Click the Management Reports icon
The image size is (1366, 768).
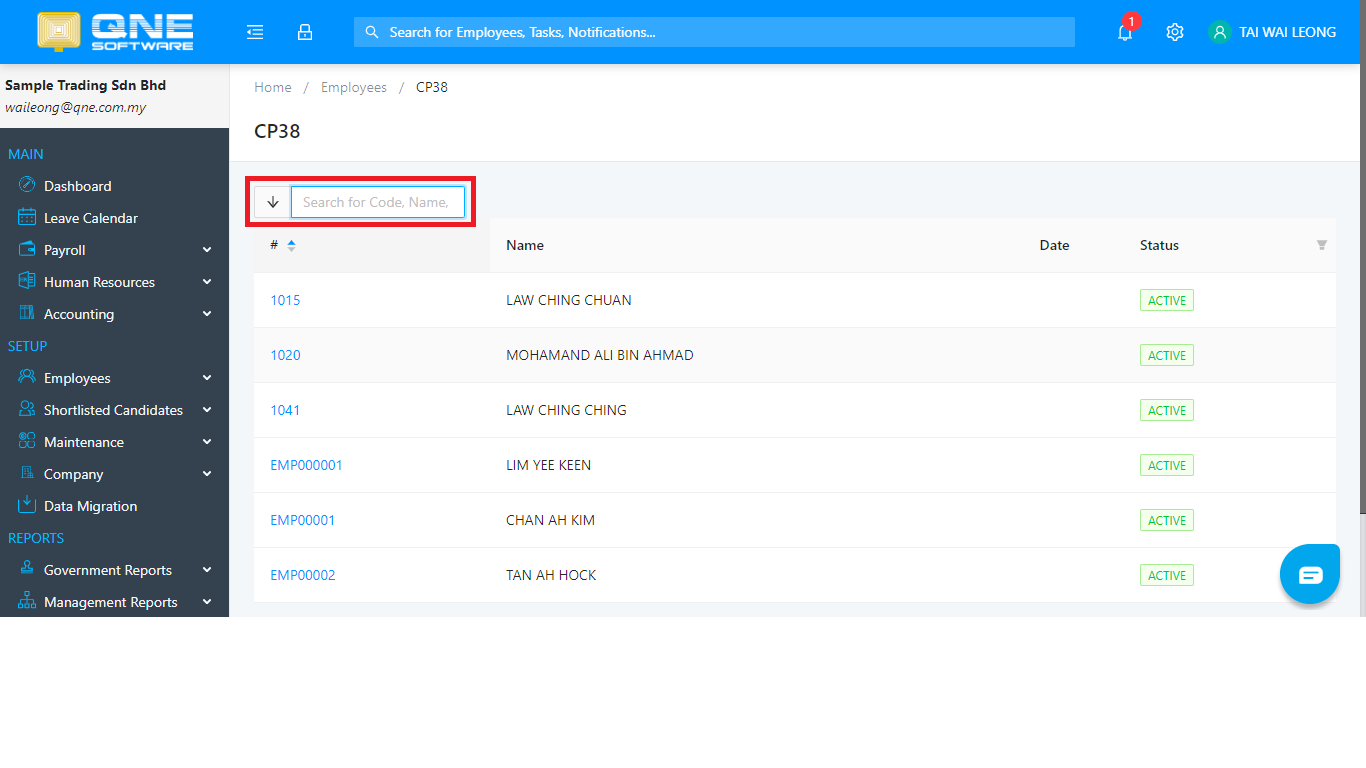click(x=27, y=601)
